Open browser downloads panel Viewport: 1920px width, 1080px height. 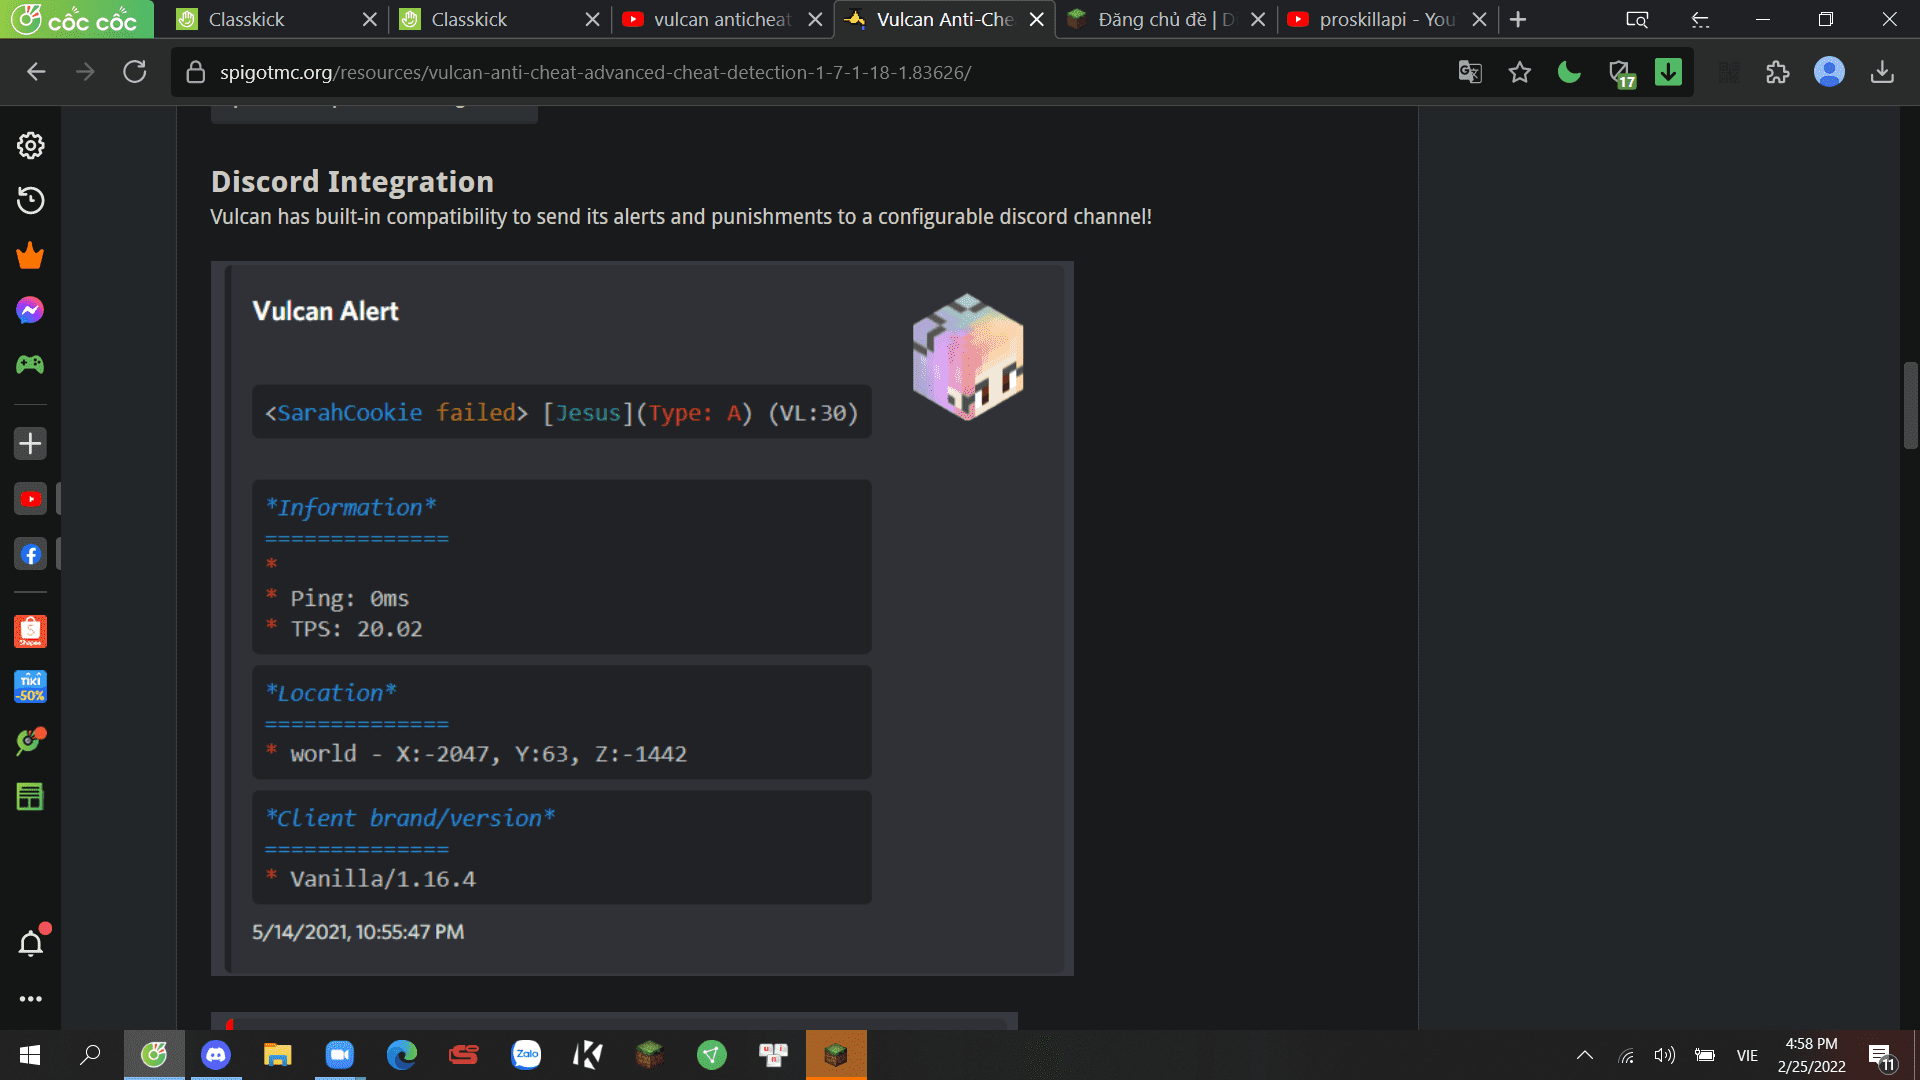click(1882, 72)
